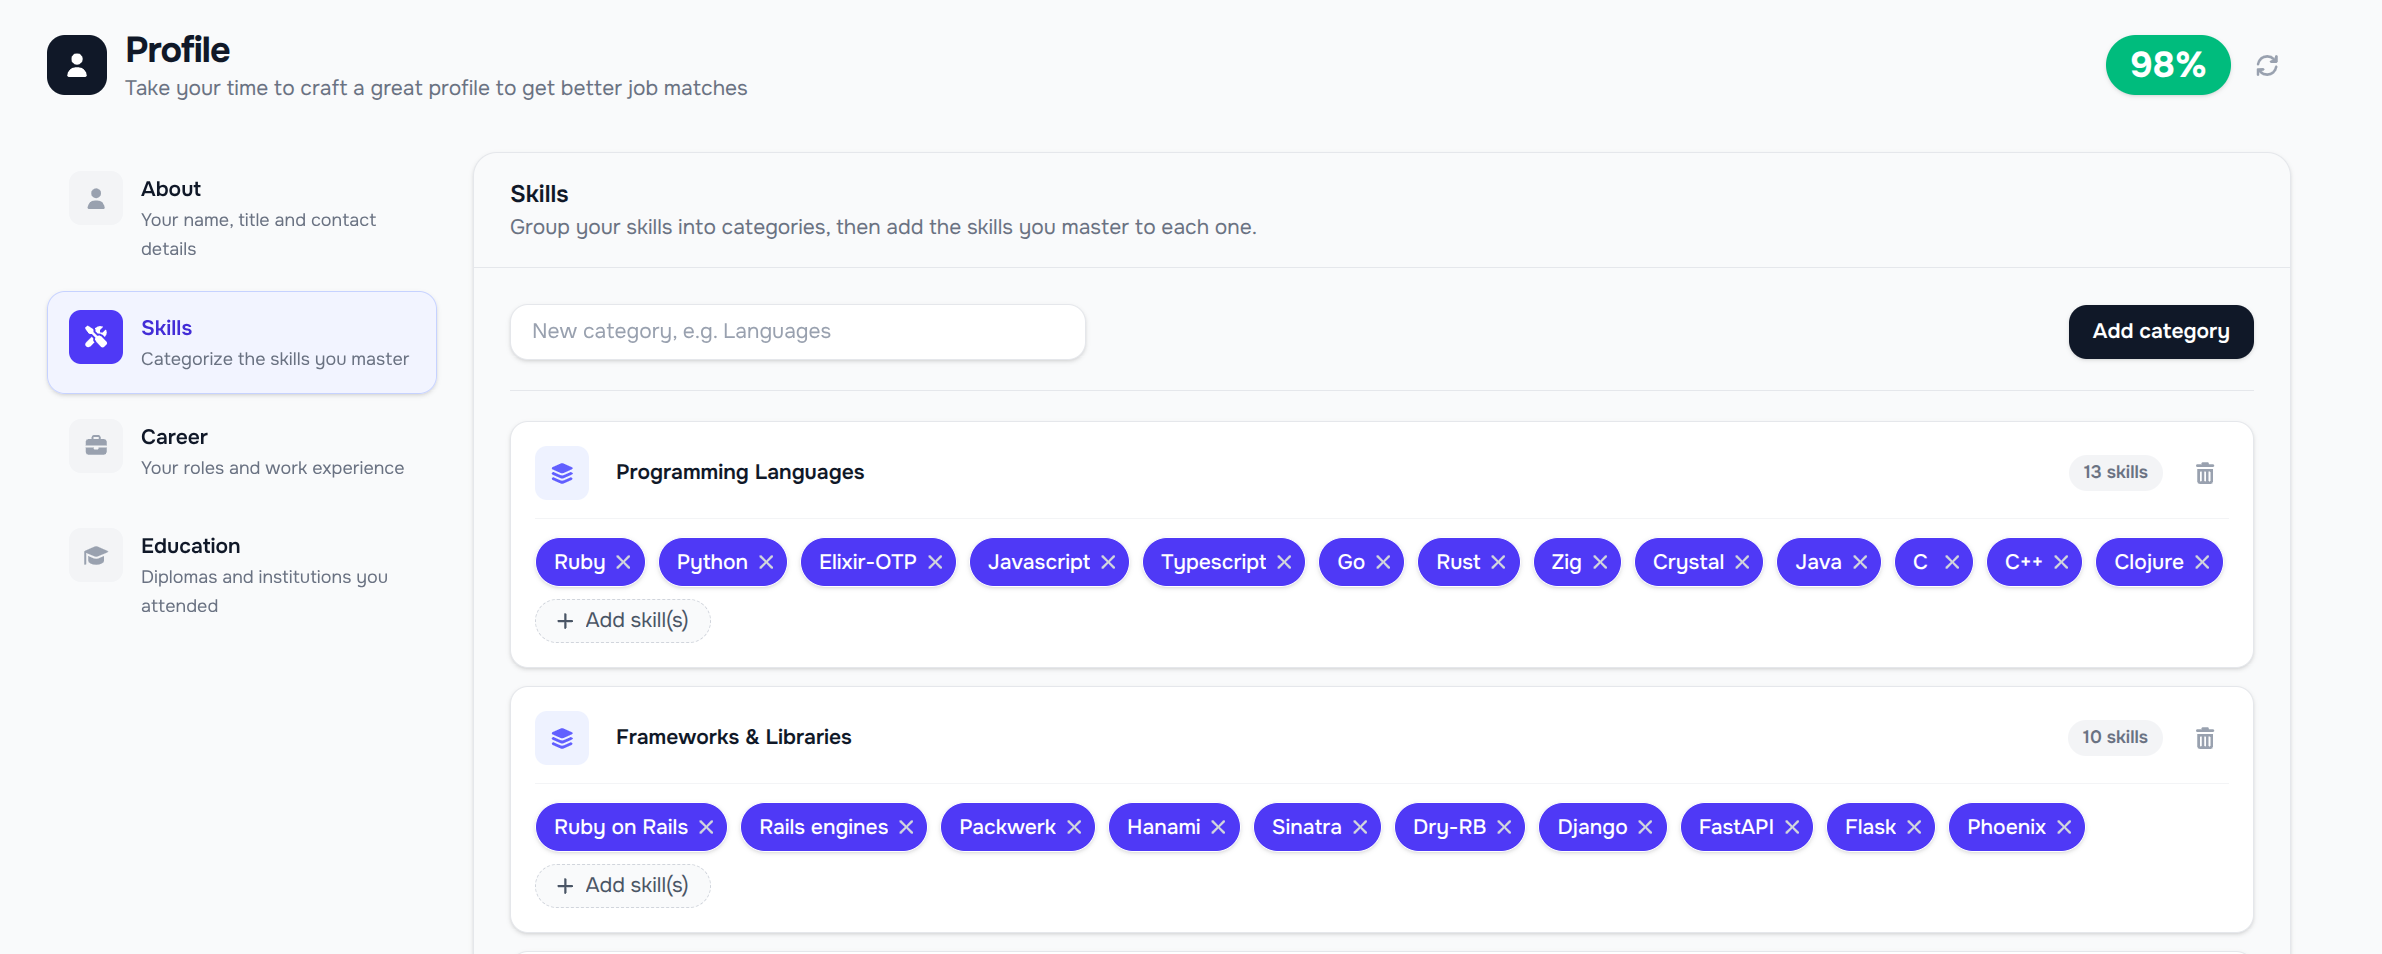Remove the Java skill tag
Viewport: 2382px width, 954px height.
tap(1860, 562)
